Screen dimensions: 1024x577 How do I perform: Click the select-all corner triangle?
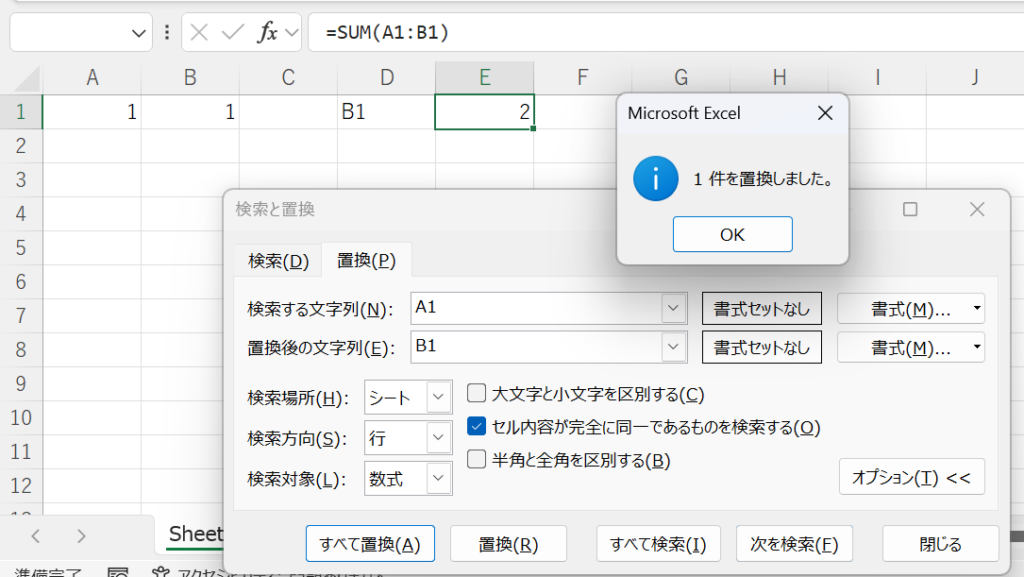27,79
